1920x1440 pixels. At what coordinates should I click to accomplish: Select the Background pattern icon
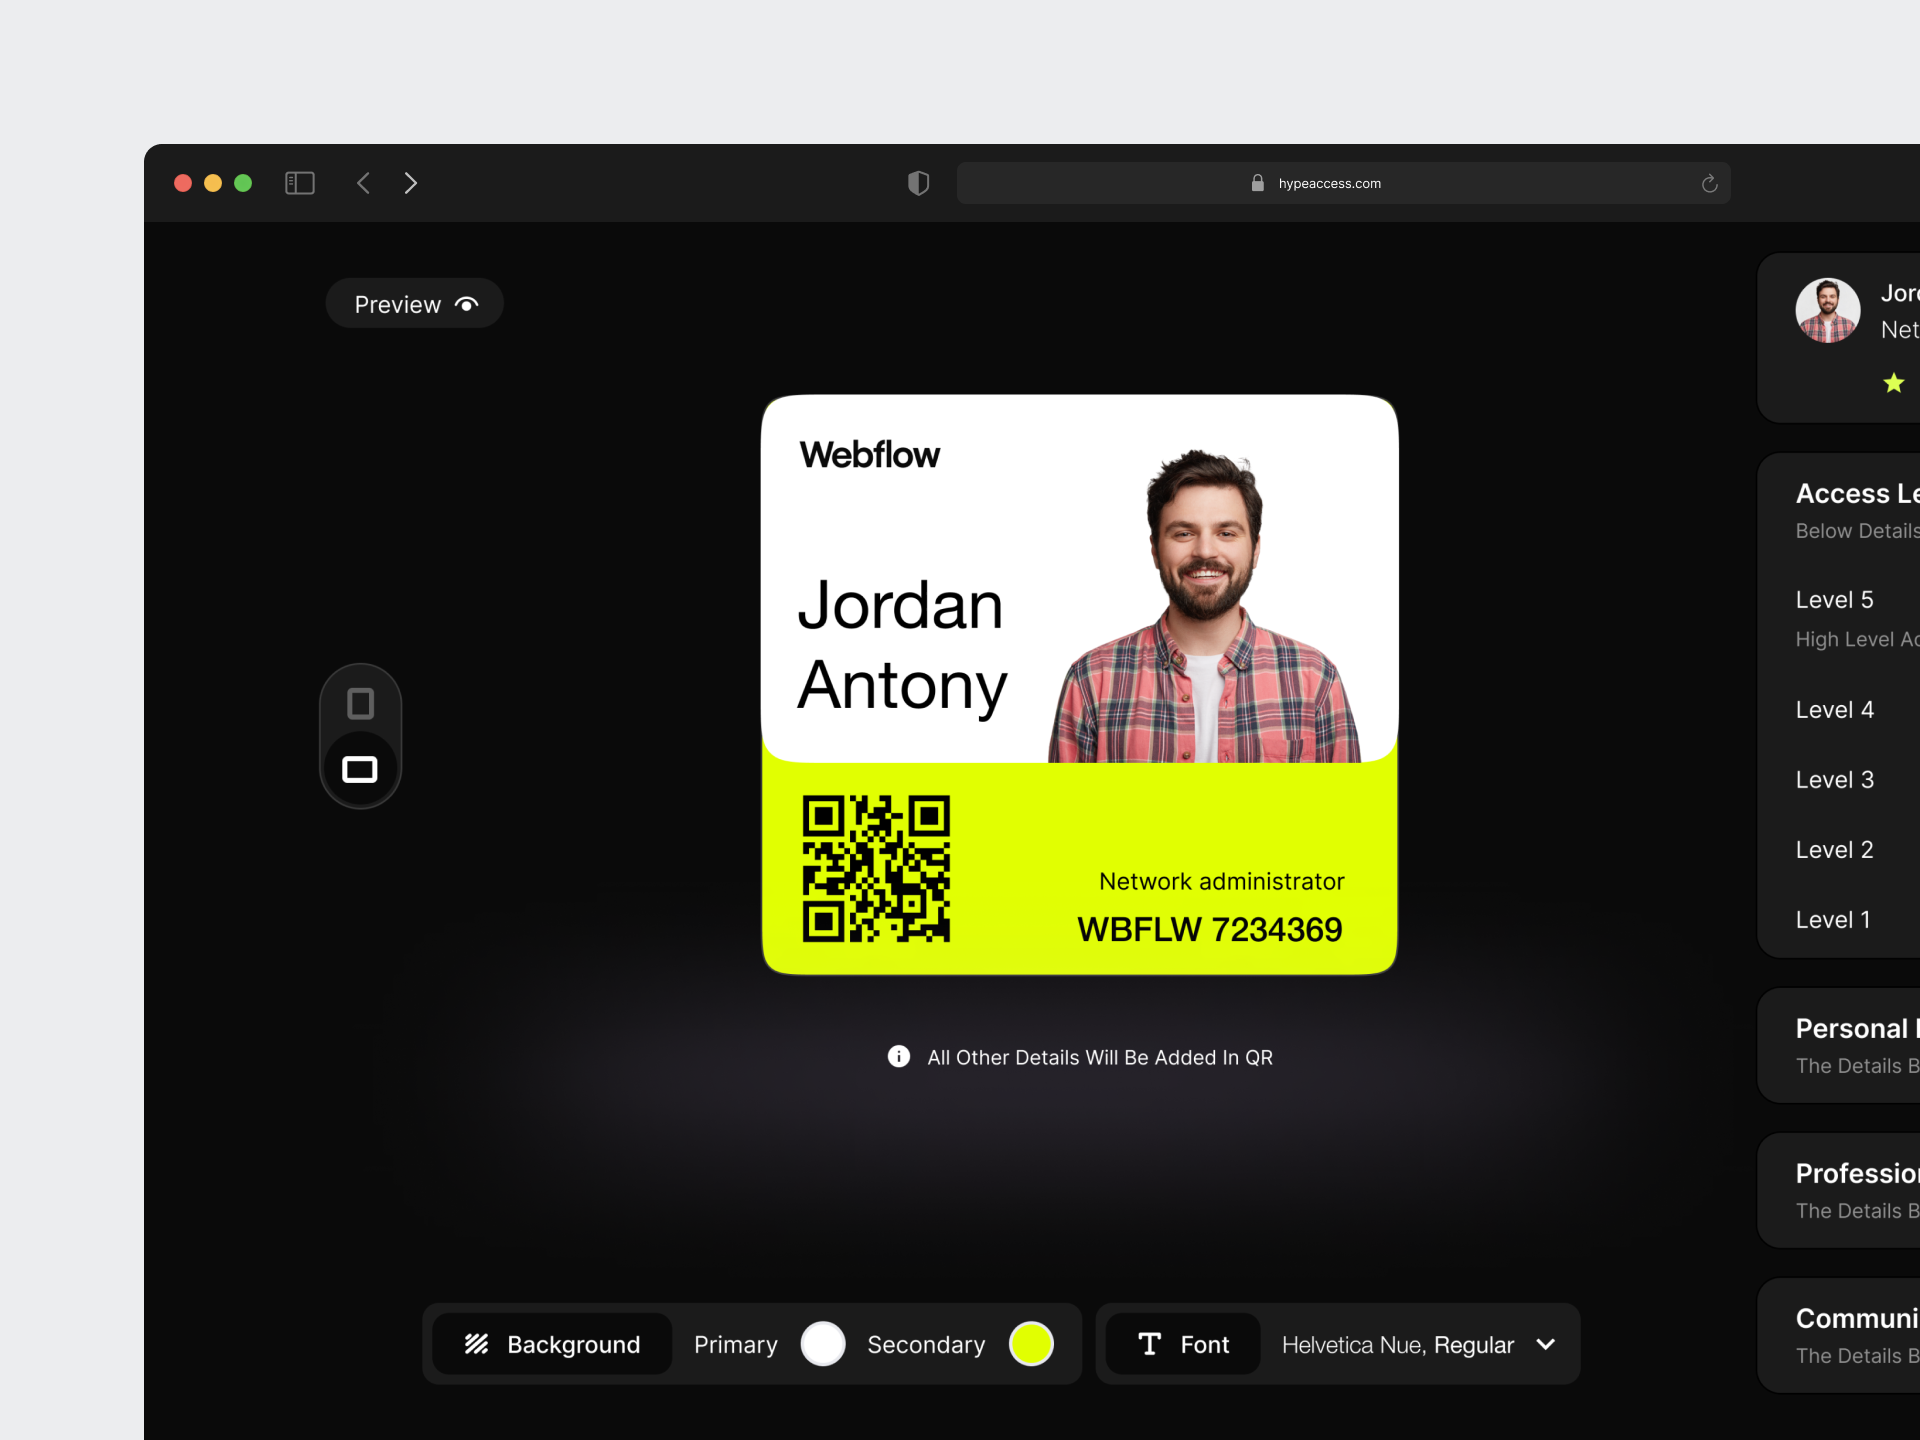[x=478, y=1344]
